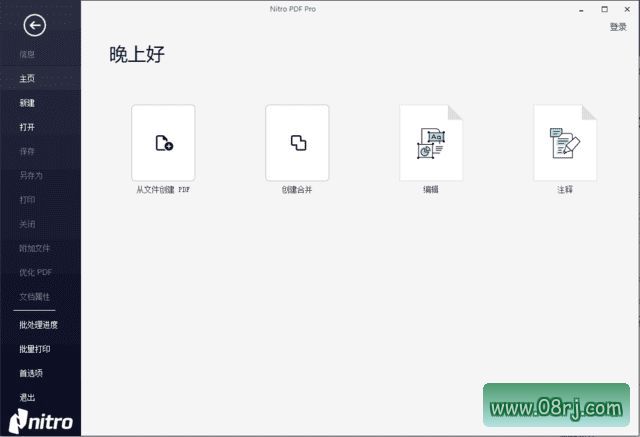Click the back arrow at top of sidebar
The height and width of the screenshot is (437, 640).
(x=34, y=26)
